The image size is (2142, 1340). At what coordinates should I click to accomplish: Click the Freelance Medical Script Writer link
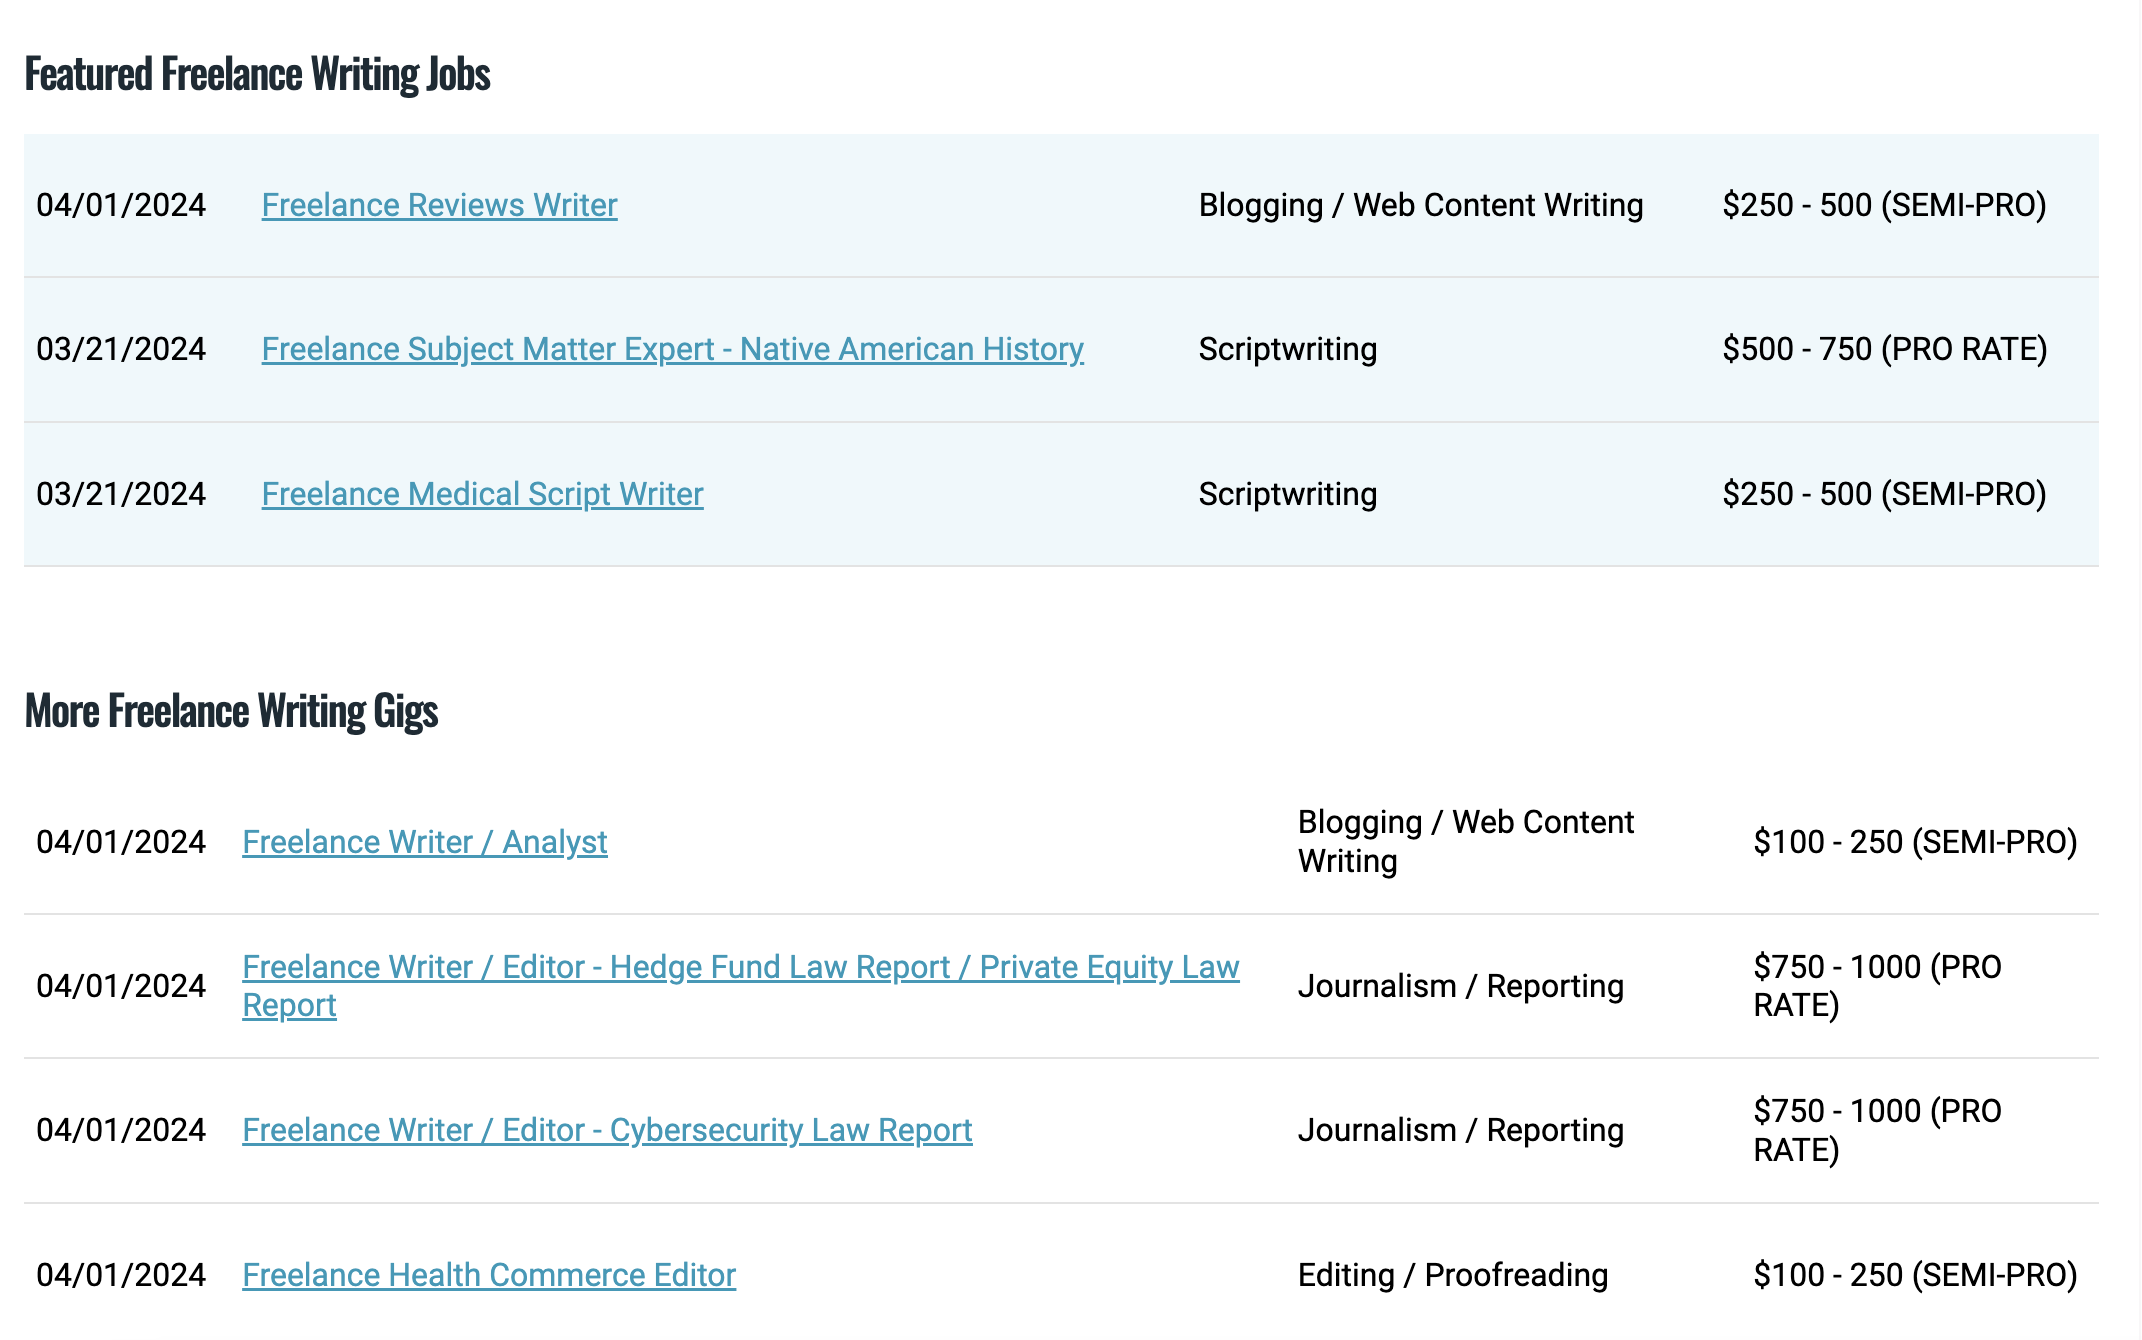coord(482,494)
